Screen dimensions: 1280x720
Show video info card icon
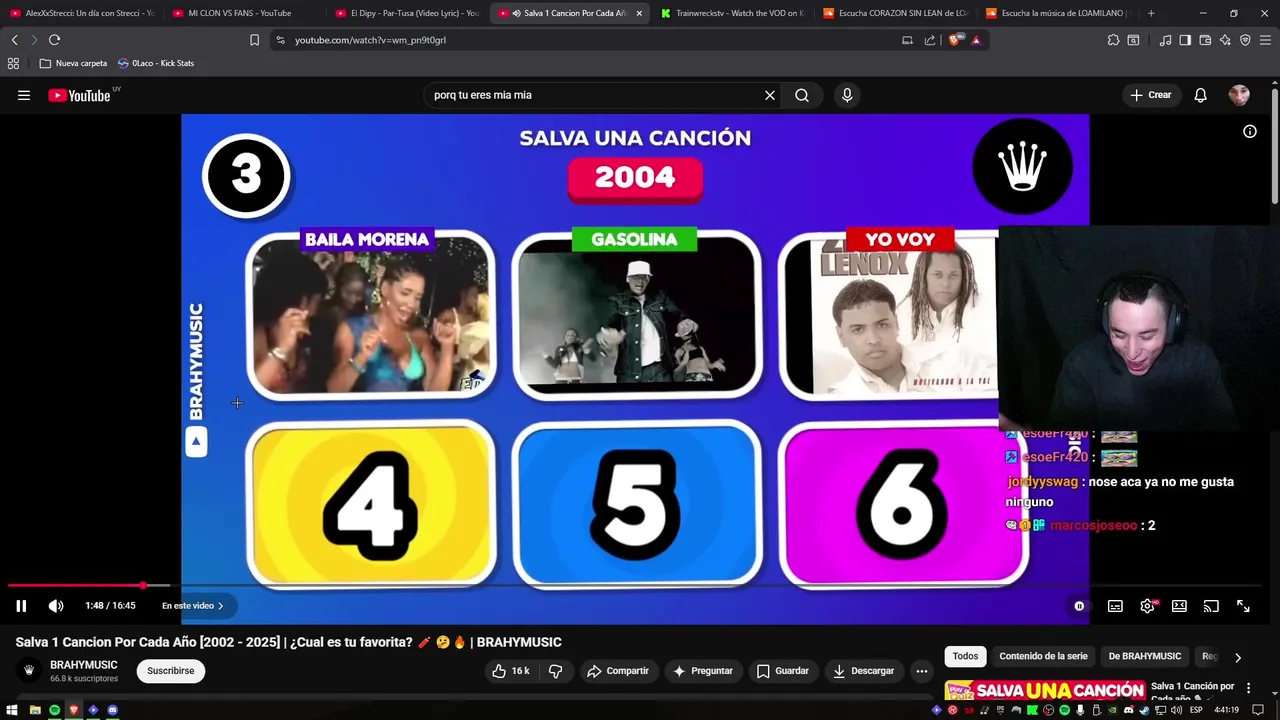point(1250,131)
